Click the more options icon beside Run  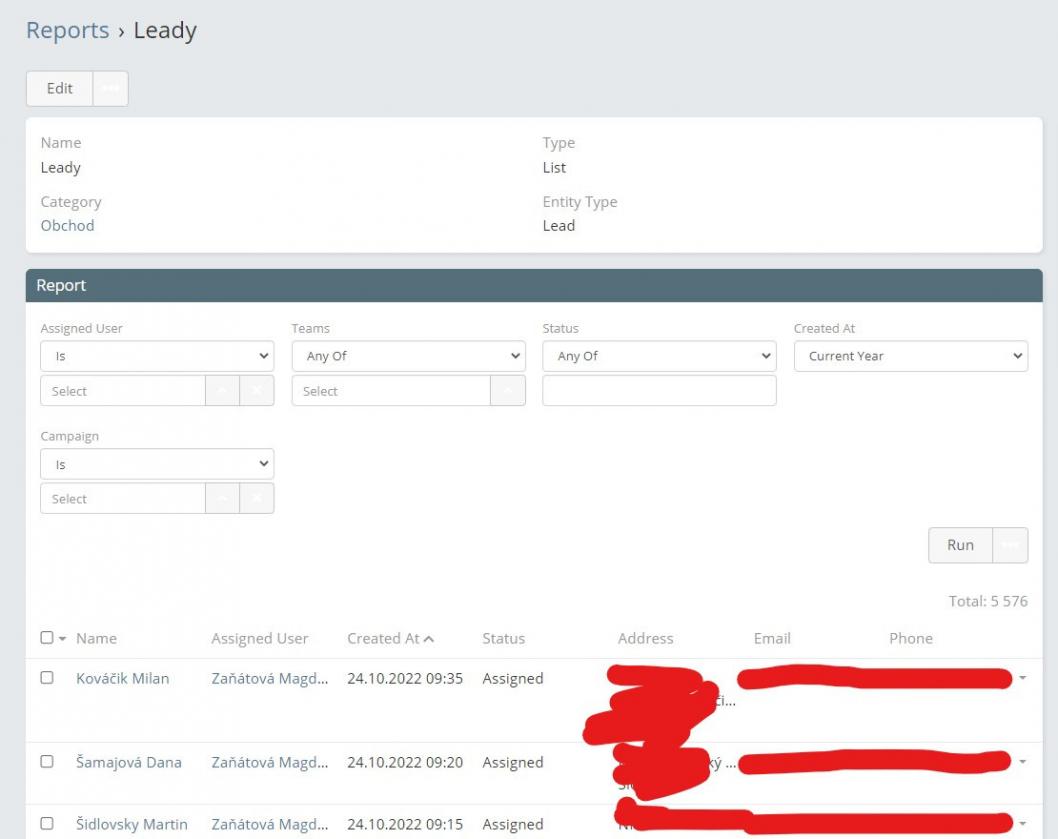[x=1010, y=545]
